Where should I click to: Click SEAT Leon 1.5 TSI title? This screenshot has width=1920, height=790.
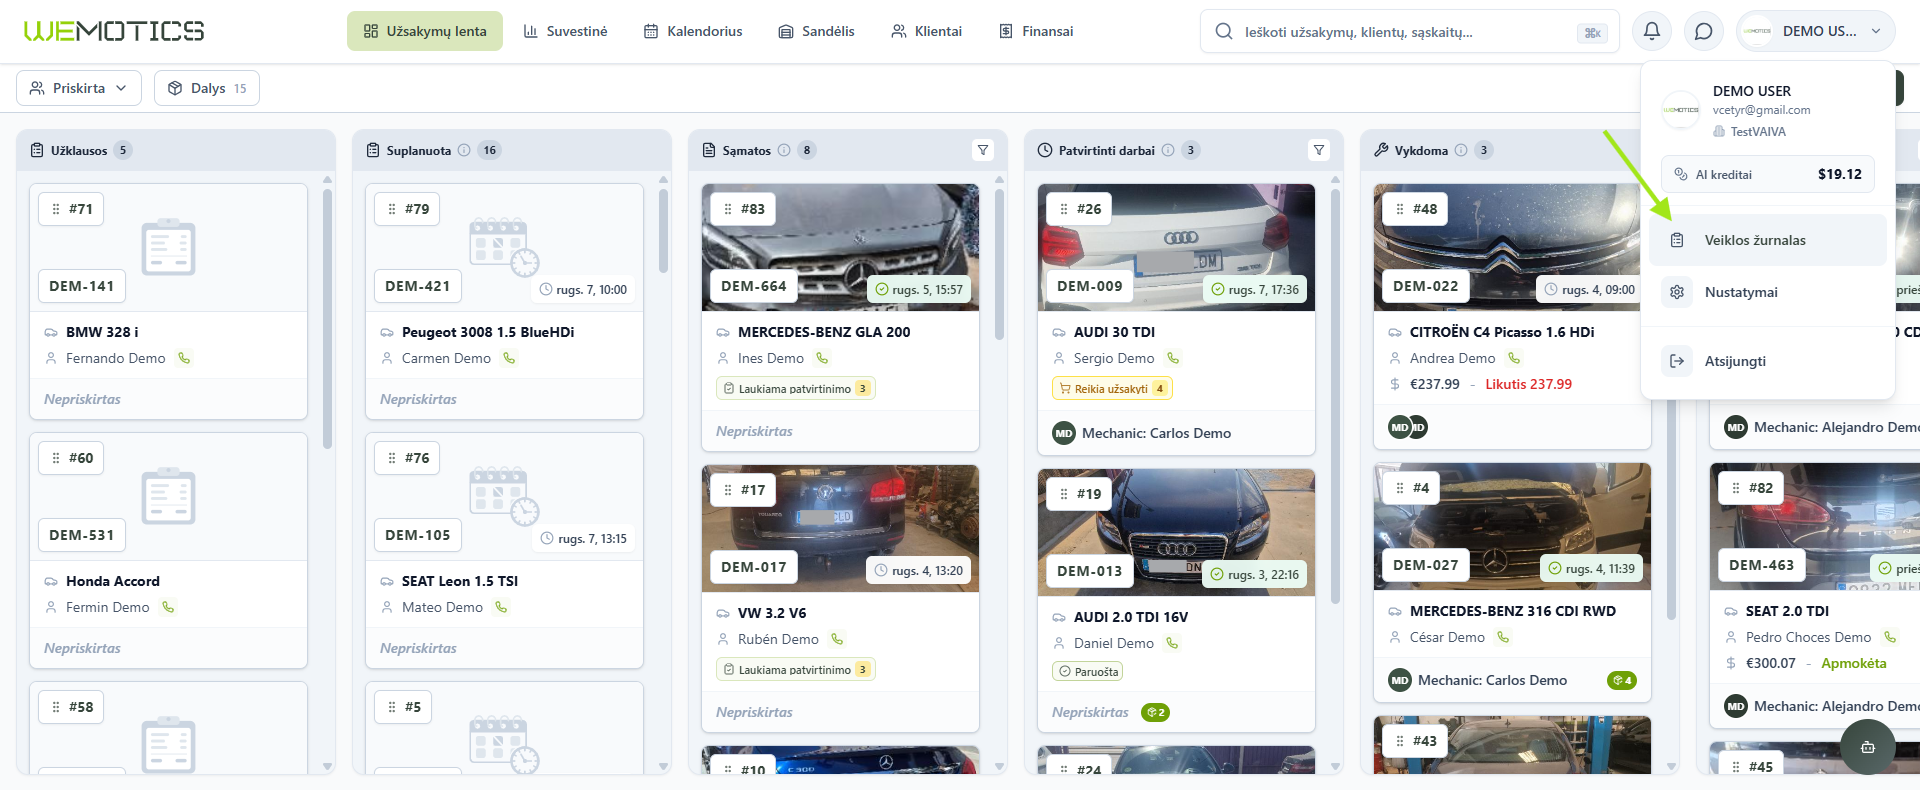point(460,581)
